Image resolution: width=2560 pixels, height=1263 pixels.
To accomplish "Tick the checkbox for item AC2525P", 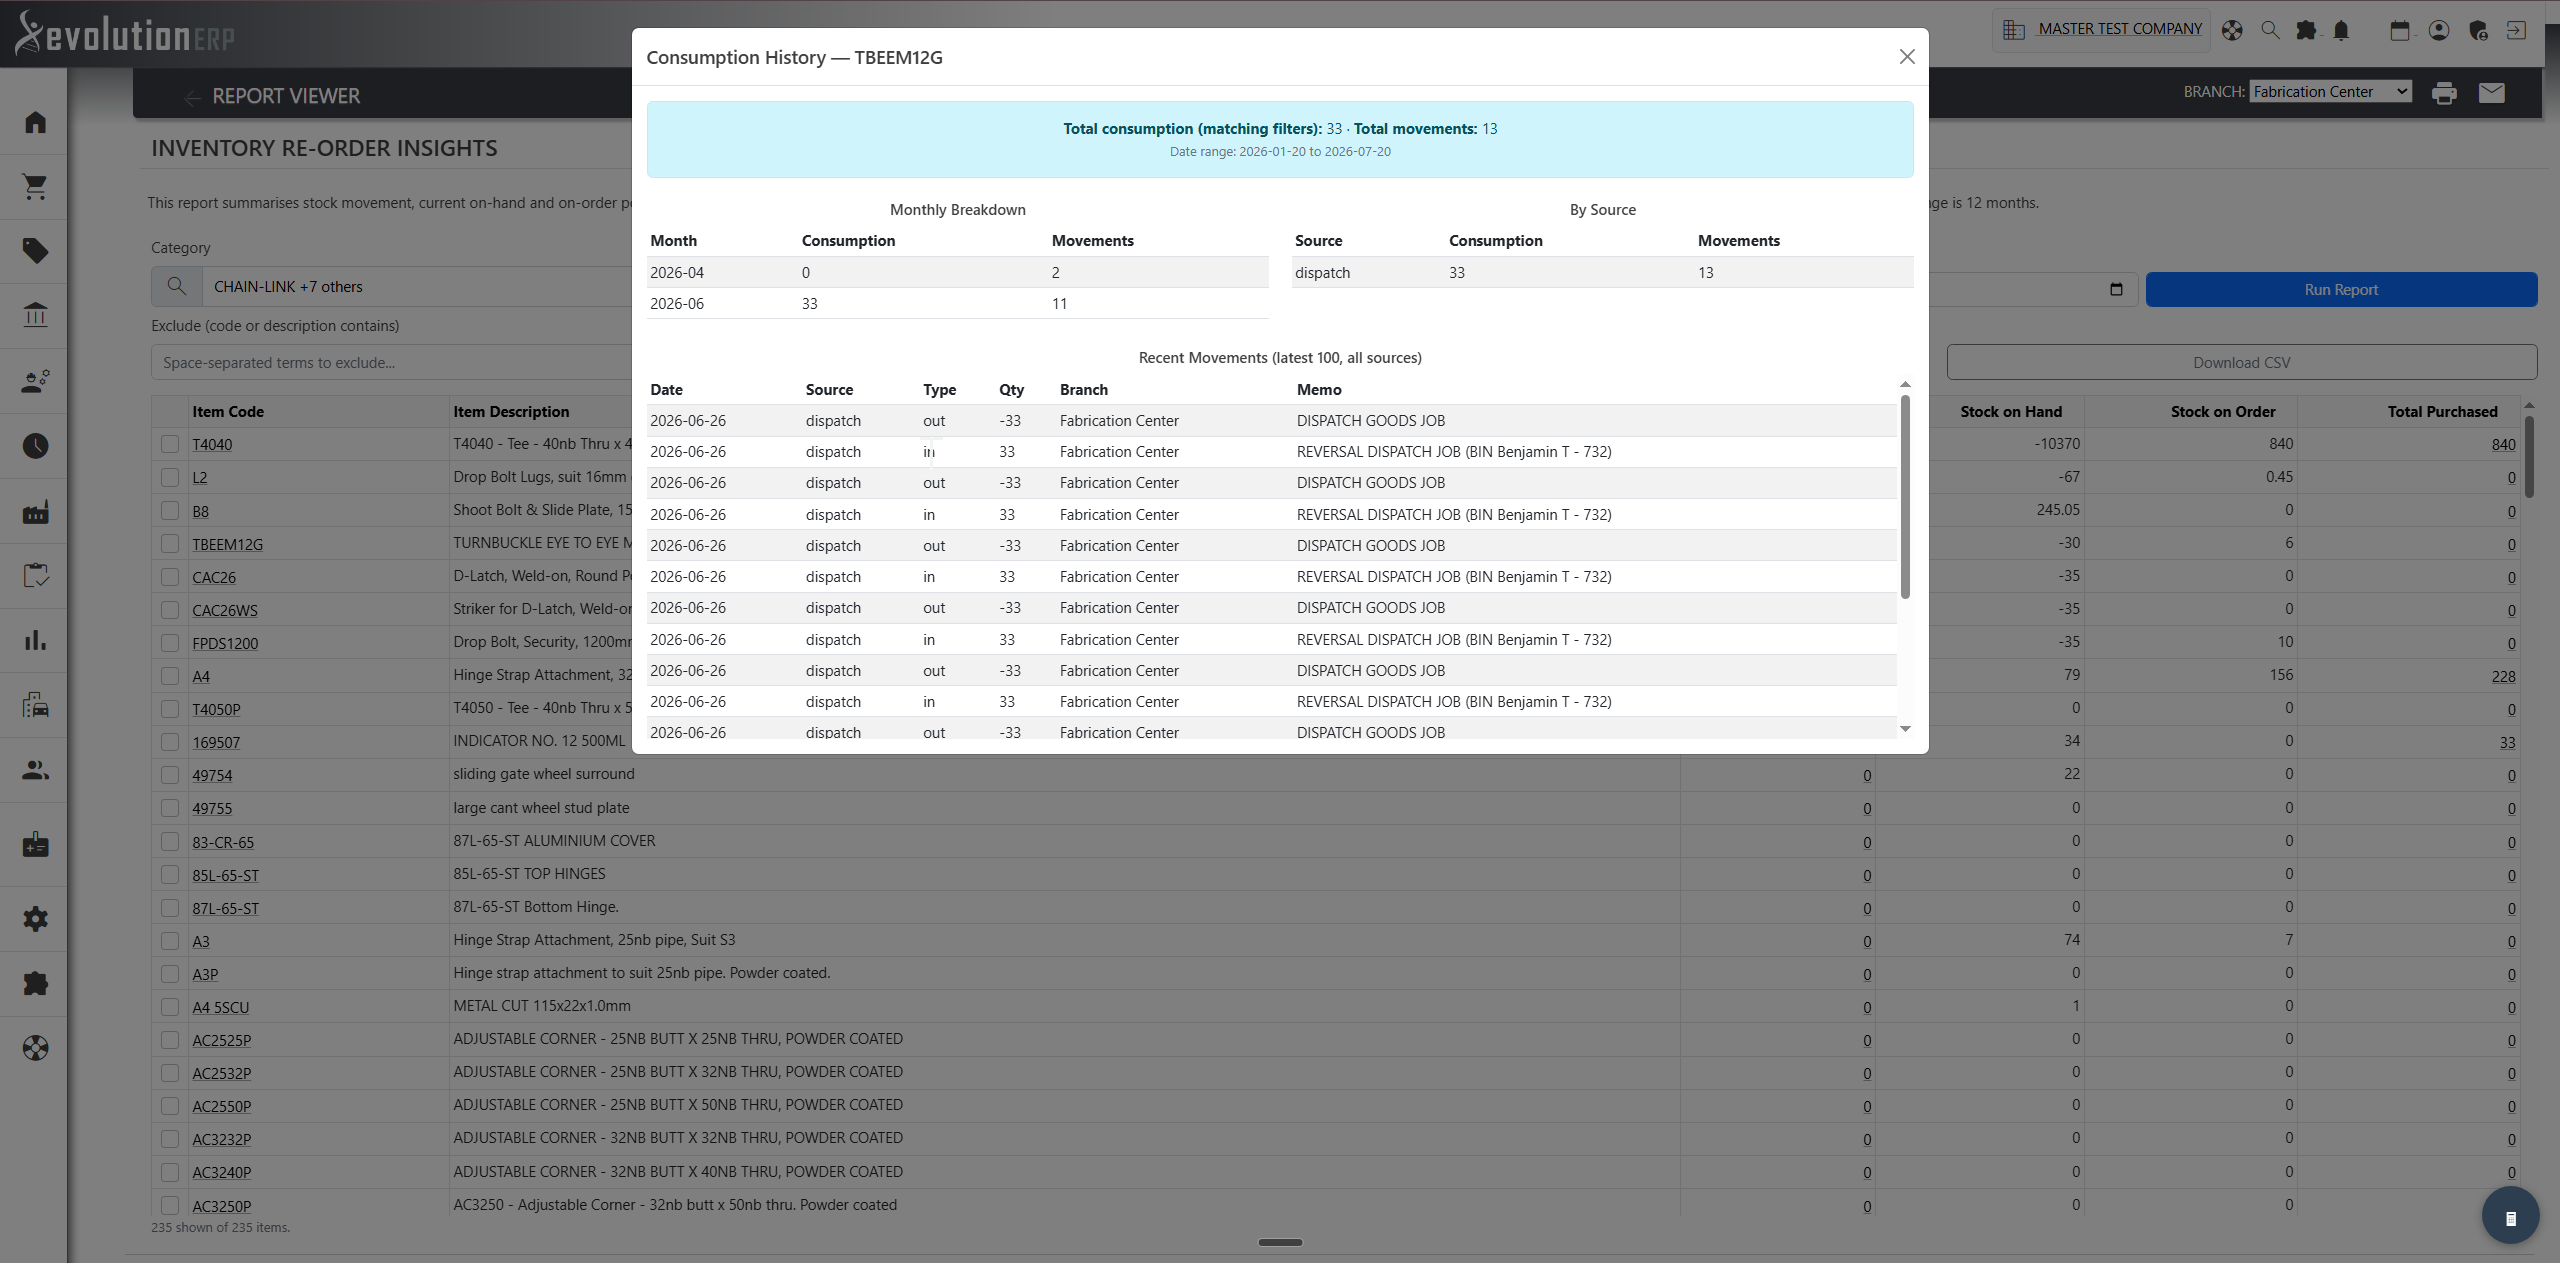I will (170, 1040).
